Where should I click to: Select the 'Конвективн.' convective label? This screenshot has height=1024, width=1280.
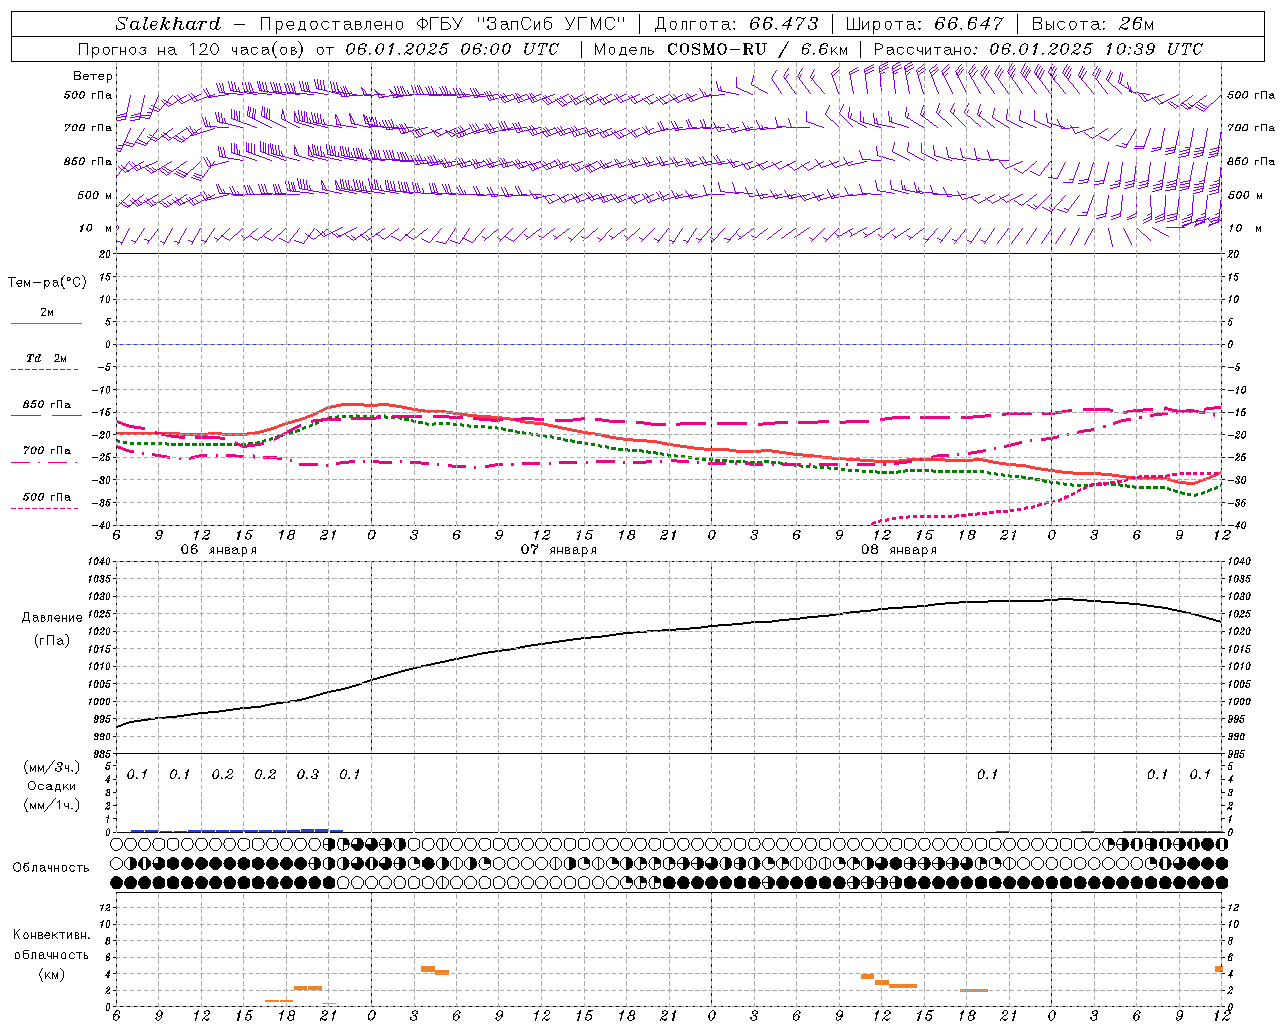[52, 934]
